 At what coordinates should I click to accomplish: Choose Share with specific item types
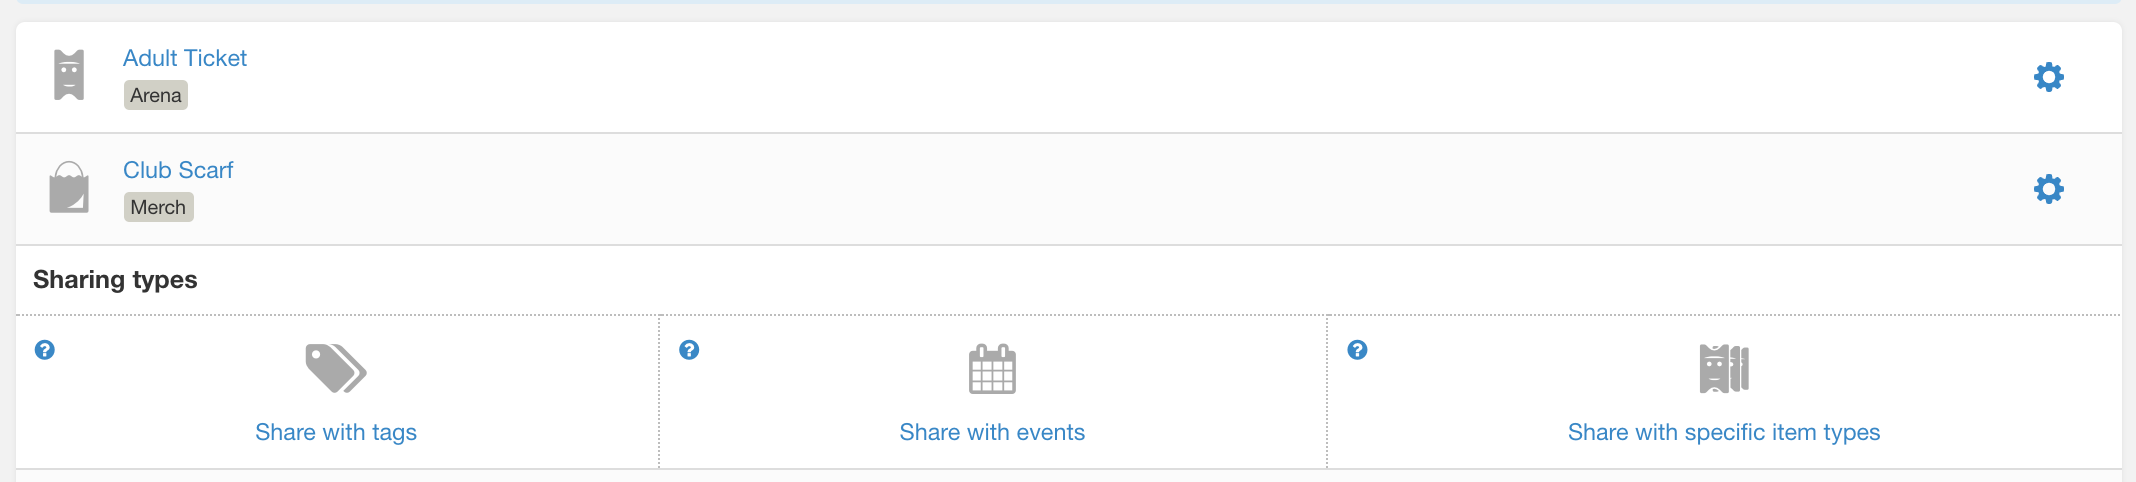[1724, 432]
